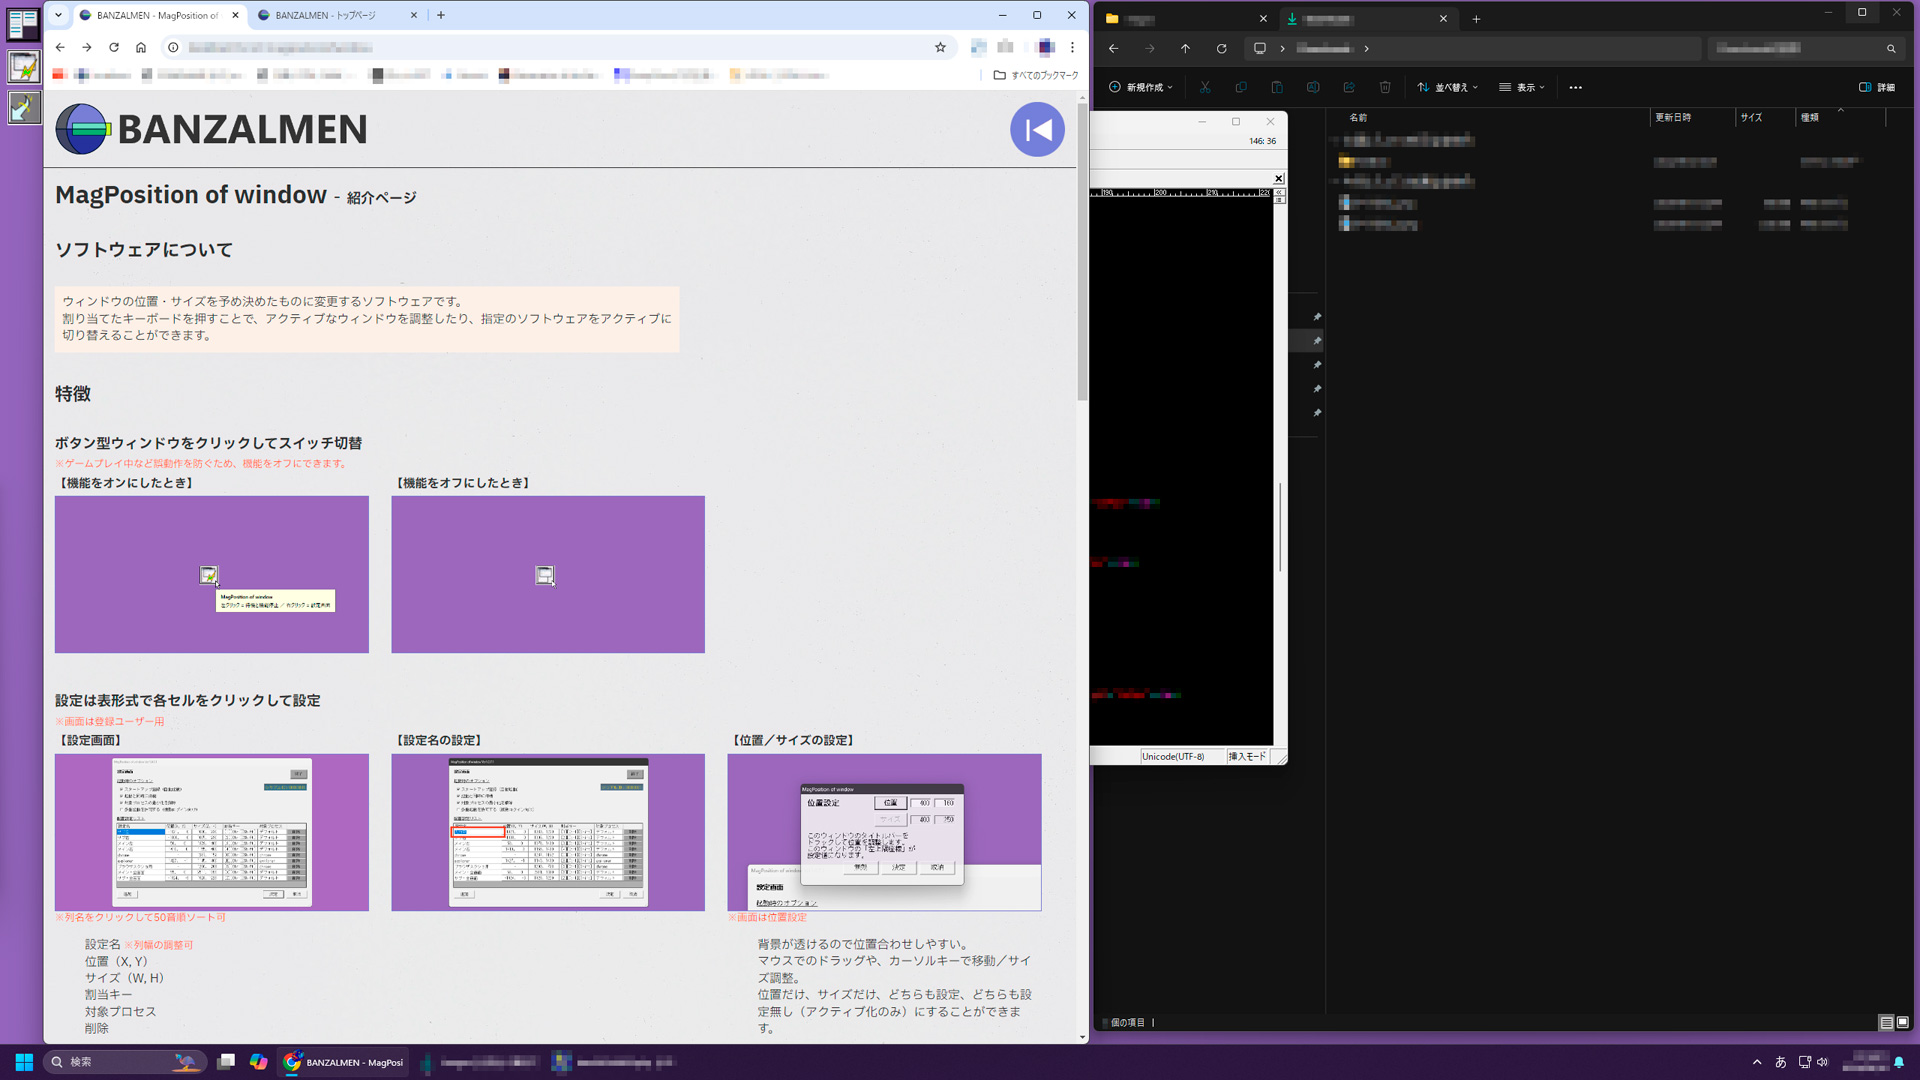Click the editor vertical scrollbar
This screenshot has height=1080, width=1920.
pyautogui.click(x=1280, y=527)
